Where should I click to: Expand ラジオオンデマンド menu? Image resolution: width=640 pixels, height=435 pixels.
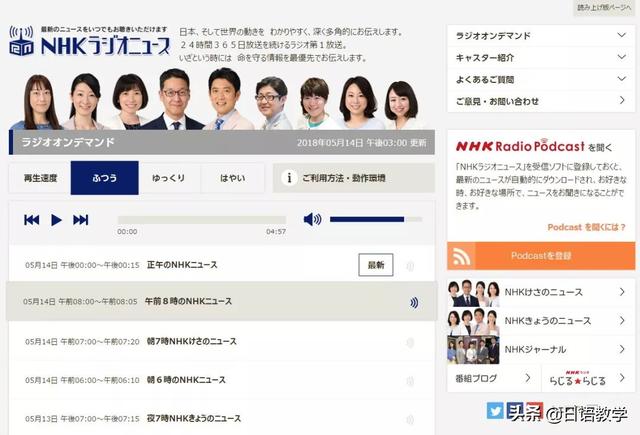coord(541,36)
